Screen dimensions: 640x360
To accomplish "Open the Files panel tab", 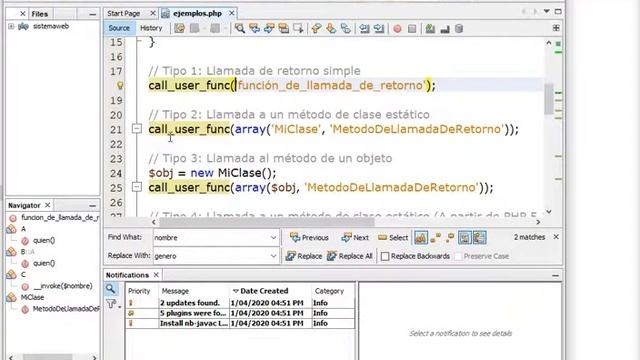I will coord(40,14).
